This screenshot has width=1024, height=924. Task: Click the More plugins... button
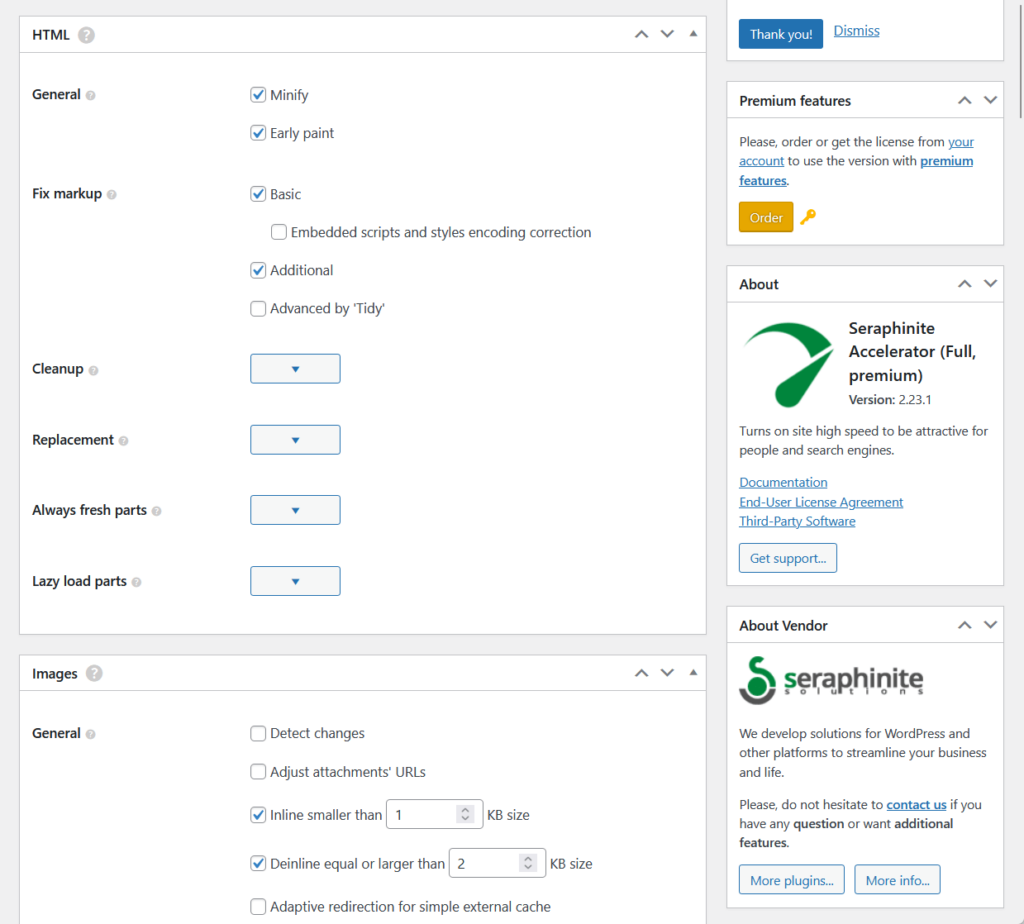point(792,880)
